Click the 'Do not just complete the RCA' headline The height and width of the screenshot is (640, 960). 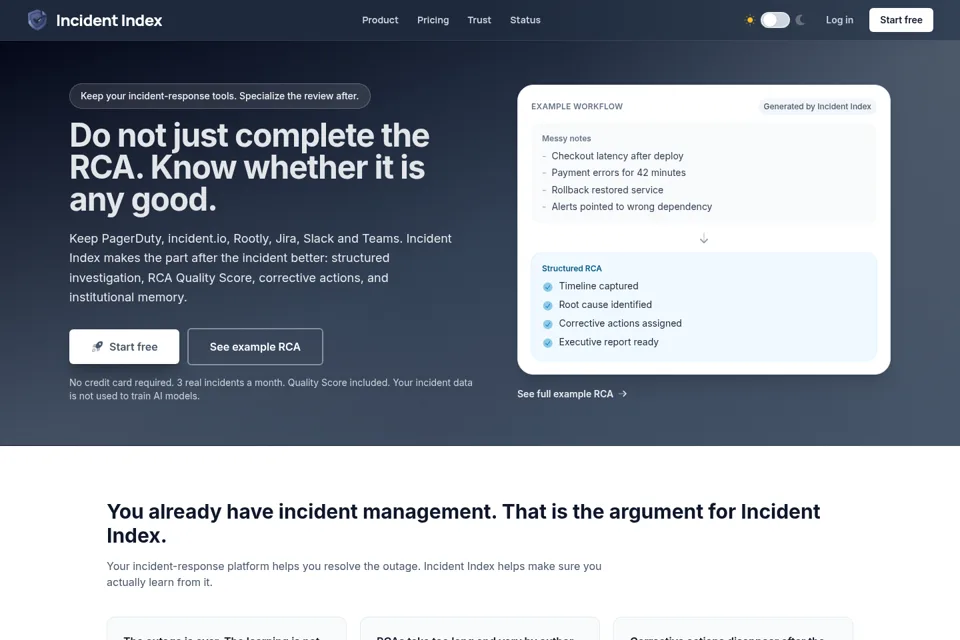click(250, 167)
